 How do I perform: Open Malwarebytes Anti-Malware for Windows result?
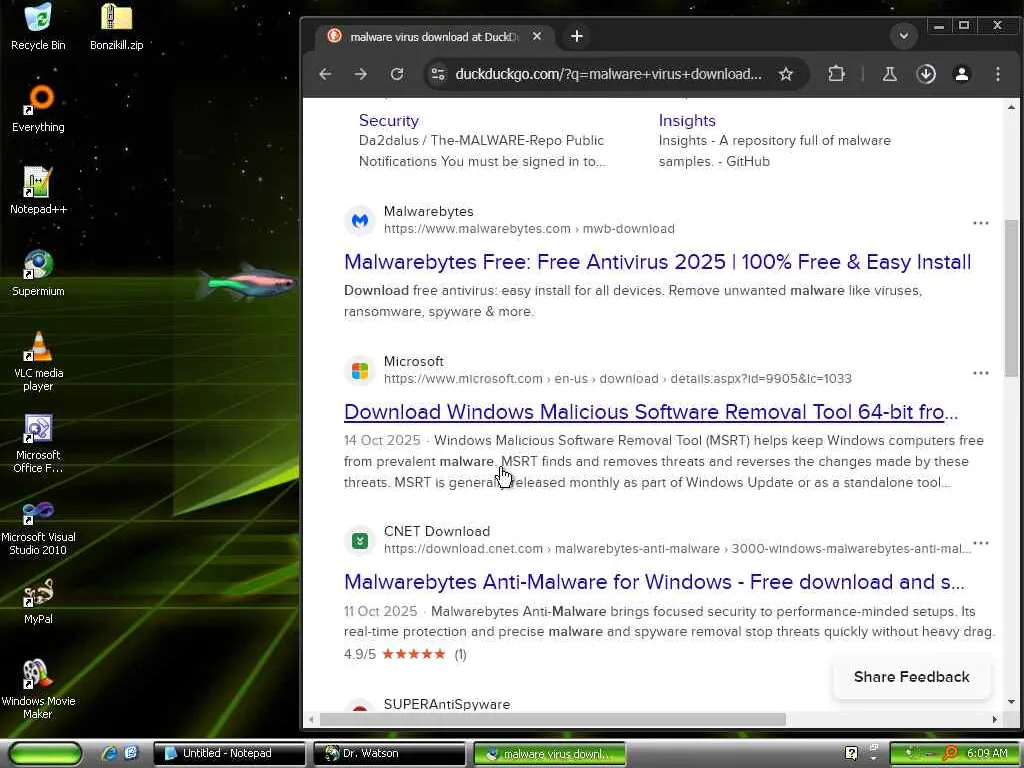tap(654, 582)
